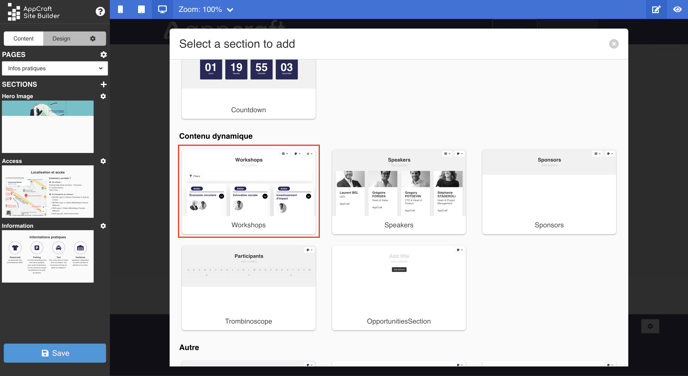Image resolution: width=688 pixels, height=376 pixels.
Task: Click the blue Save button
Action: [55, 353]
